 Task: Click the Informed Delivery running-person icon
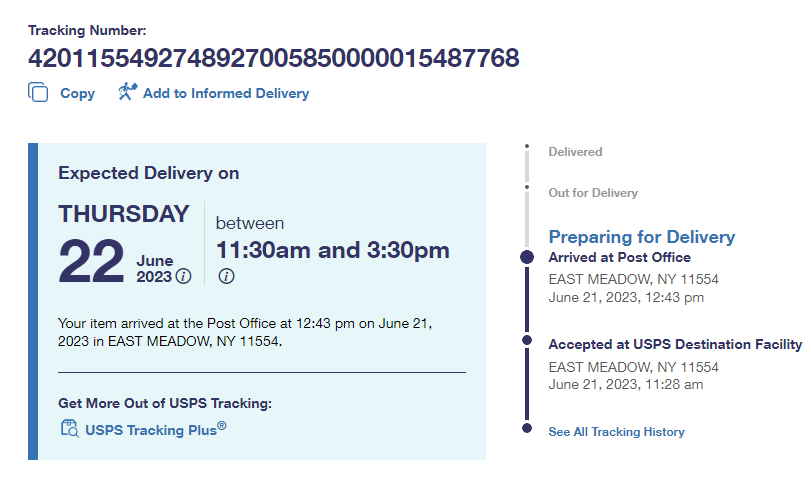tap(126, 93)
